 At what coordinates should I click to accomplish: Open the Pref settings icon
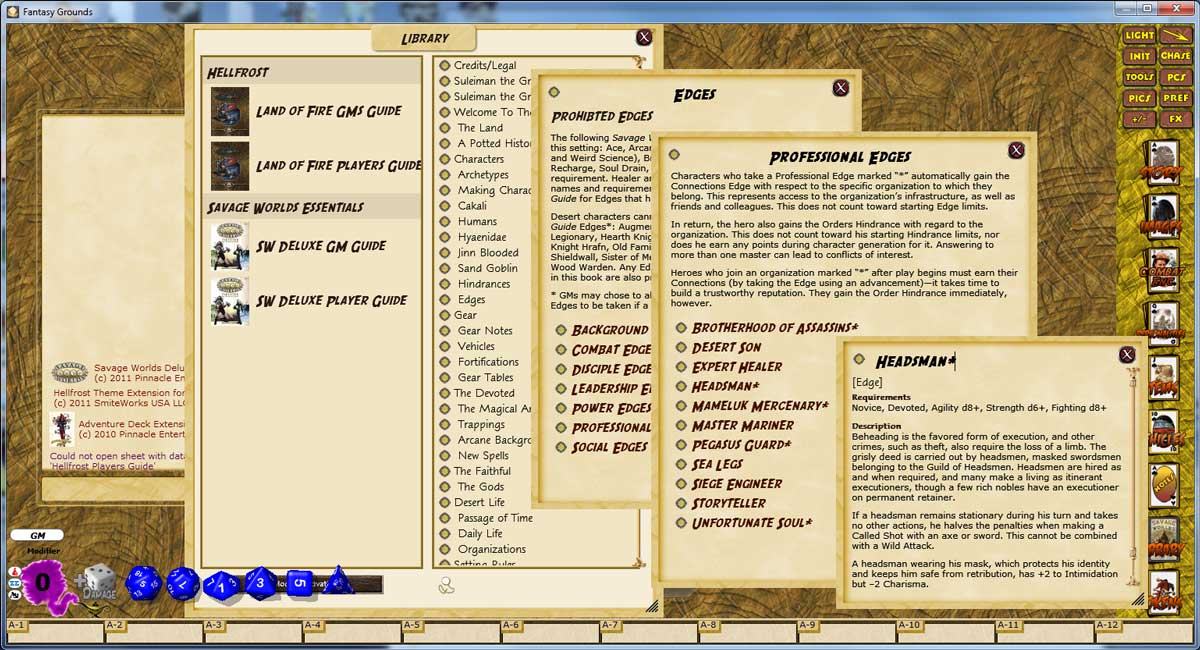click(x=1175, y=96)
